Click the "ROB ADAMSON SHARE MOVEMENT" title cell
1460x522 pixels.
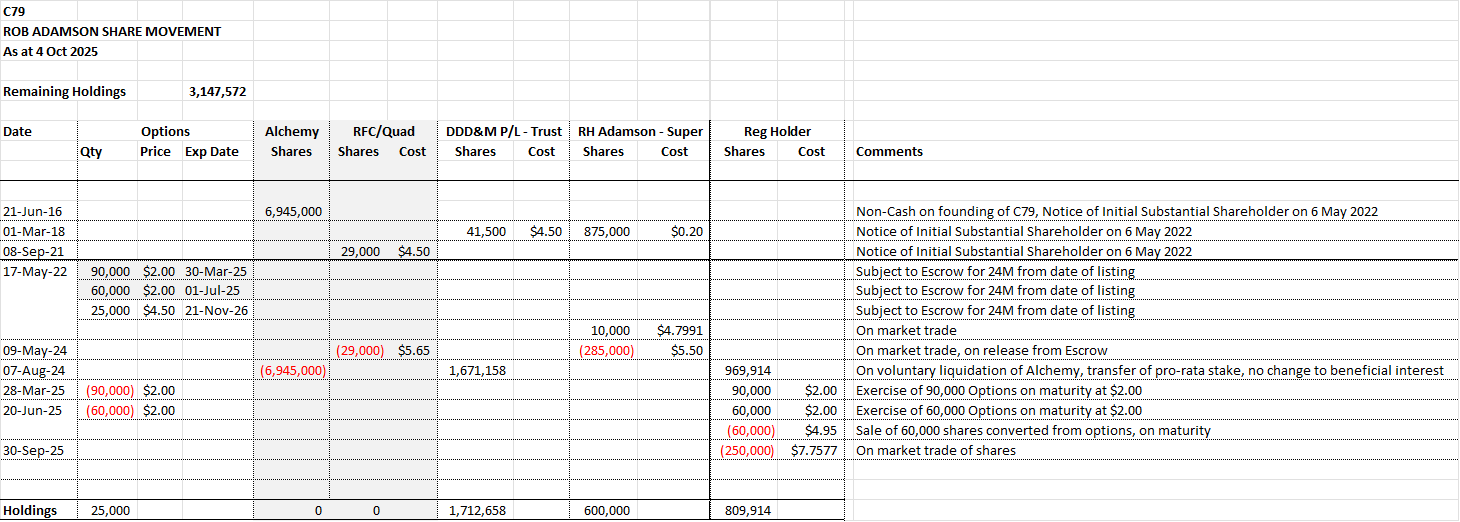(112, 31)
